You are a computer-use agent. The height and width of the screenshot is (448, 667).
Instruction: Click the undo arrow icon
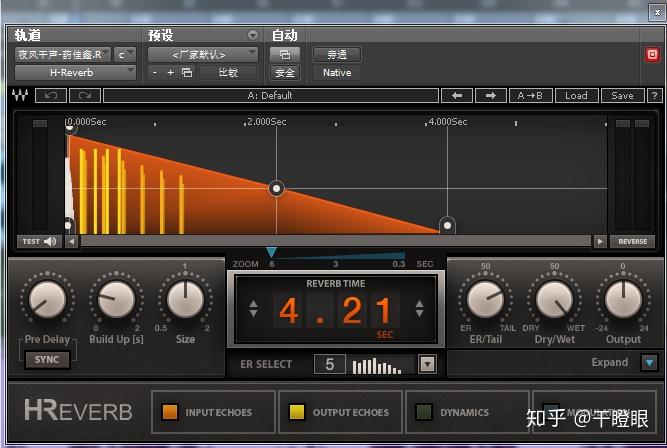51,96
